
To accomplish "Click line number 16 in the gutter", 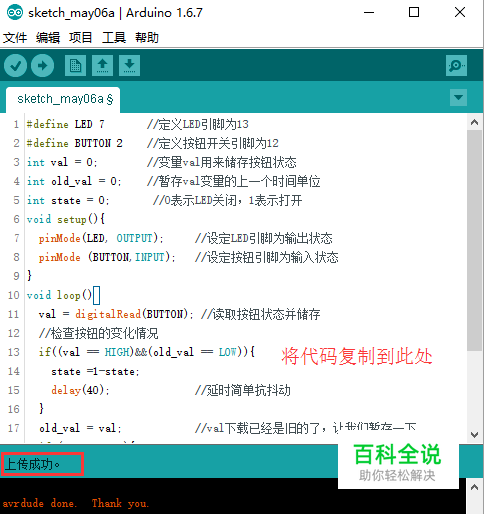I will pos(14,409).
